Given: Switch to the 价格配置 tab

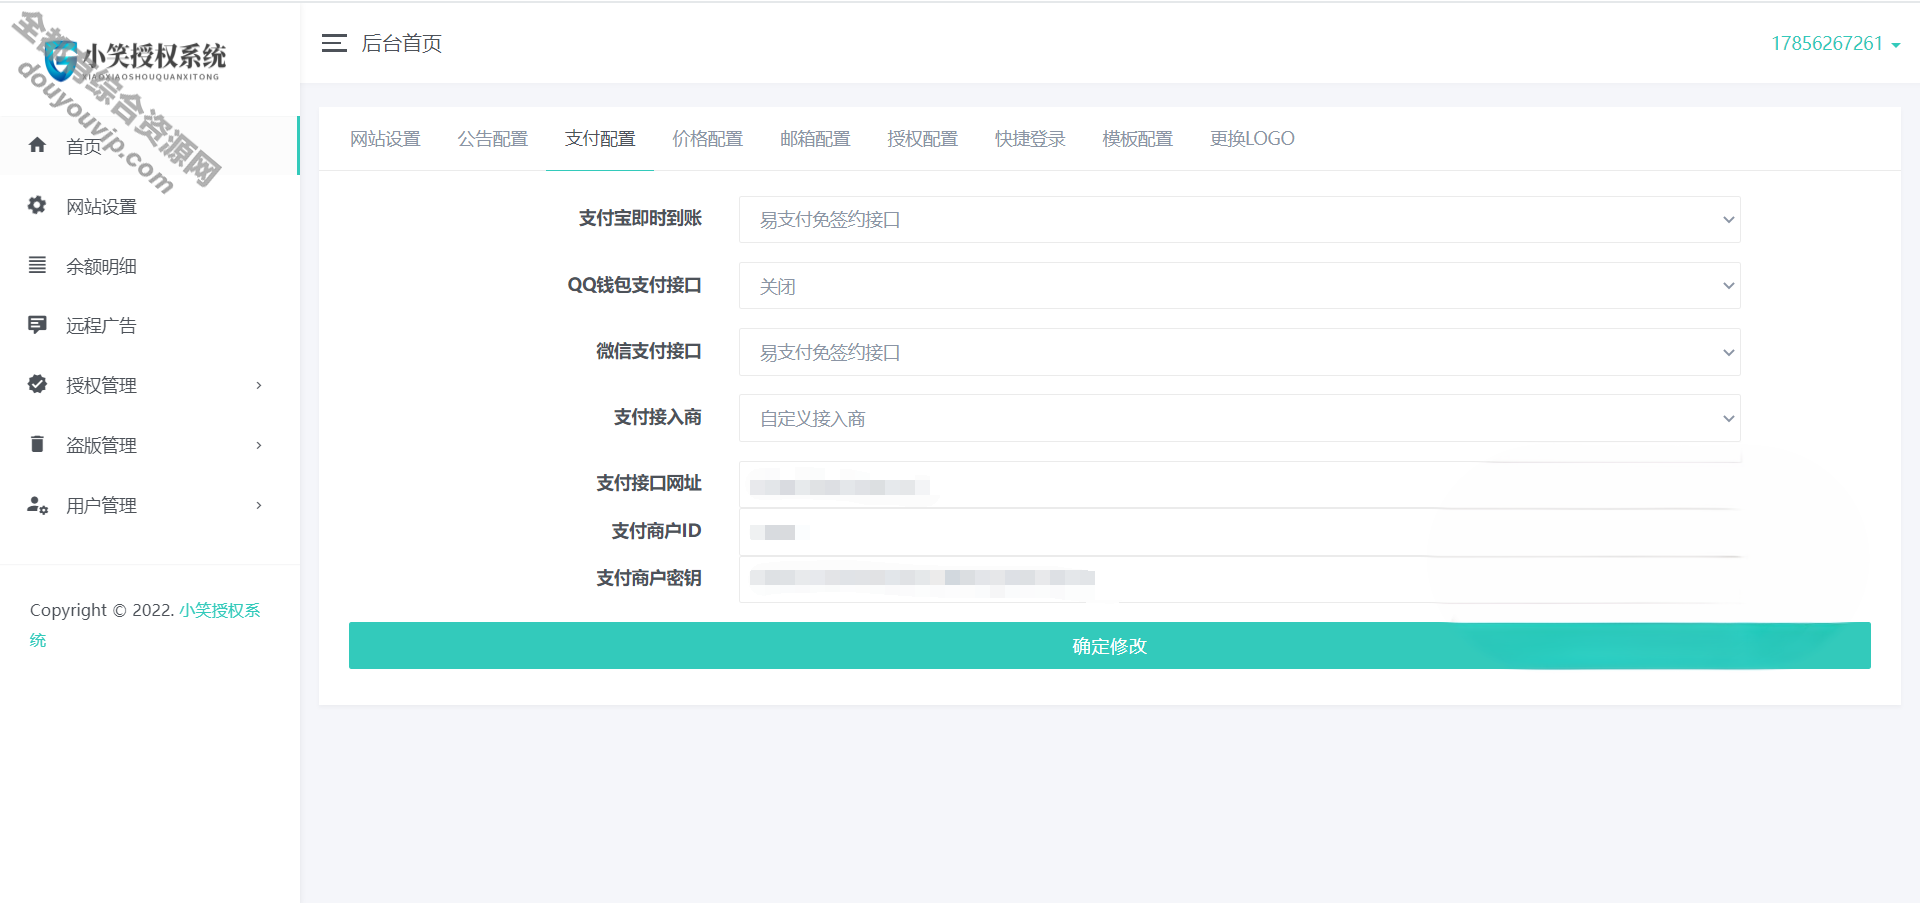Looking at the screenshot, I should [707, 139].
